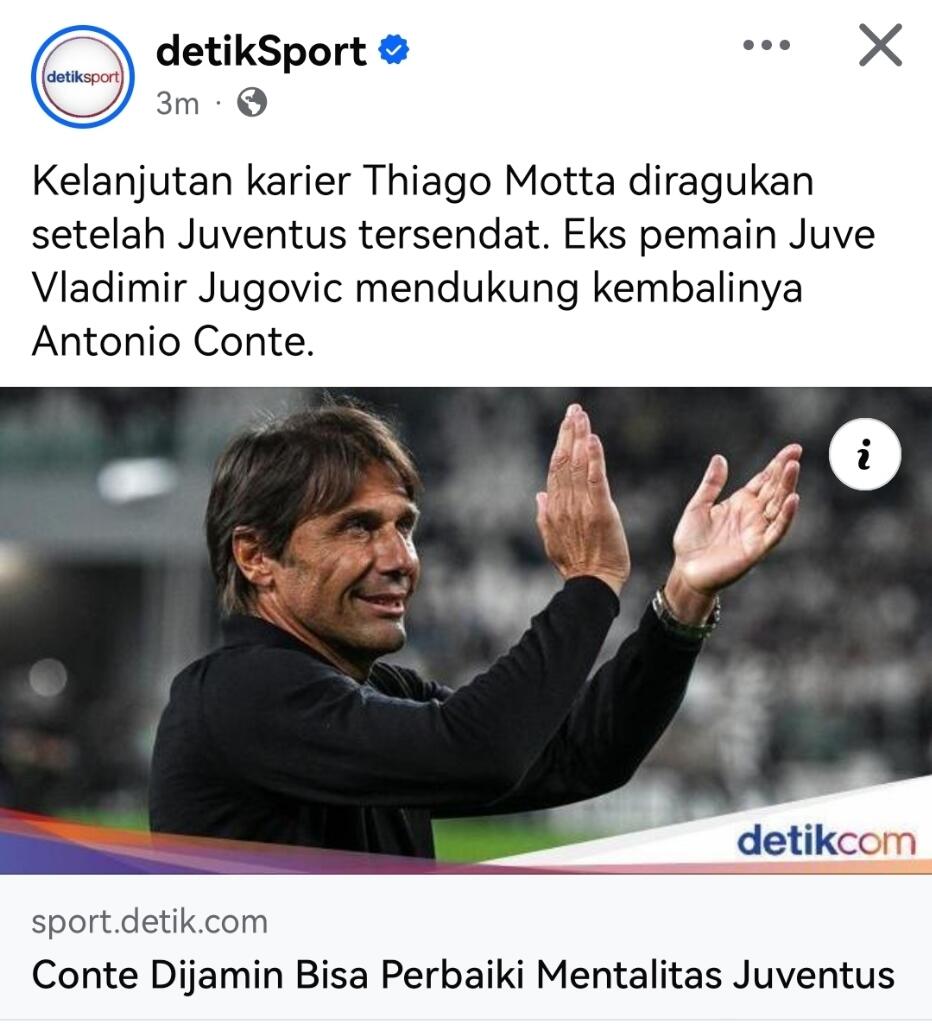The image size is (932, 1024).
Task: Click the detikcom watermark logo on the photo
Action: (x=826, y=841)
